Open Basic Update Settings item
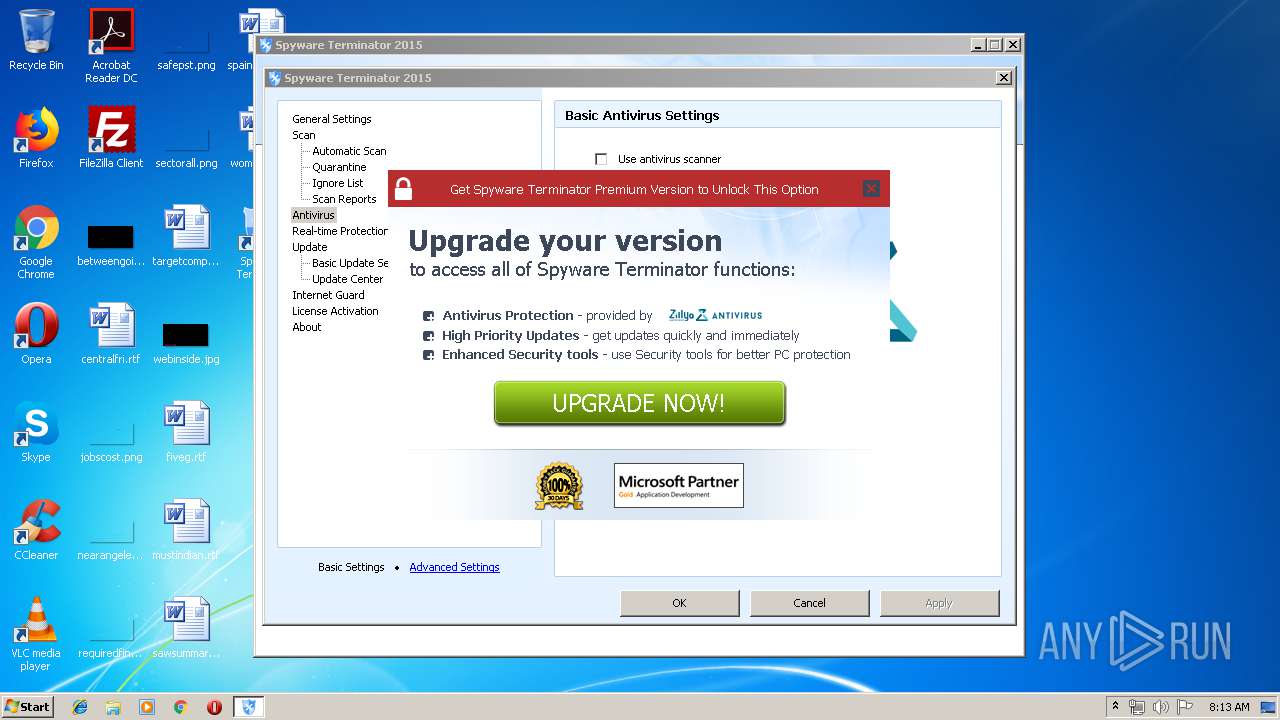 (350, 263)
